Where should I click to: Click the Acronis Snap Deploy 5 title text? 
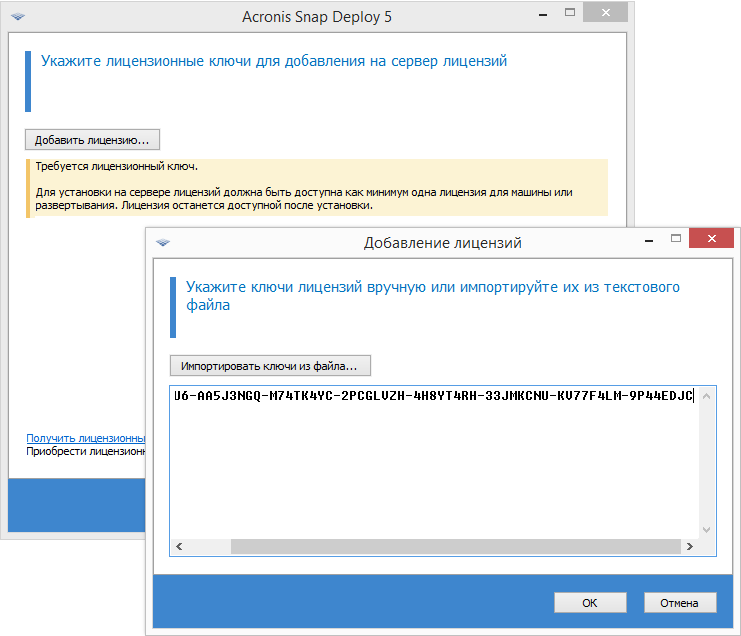(317, 17)
